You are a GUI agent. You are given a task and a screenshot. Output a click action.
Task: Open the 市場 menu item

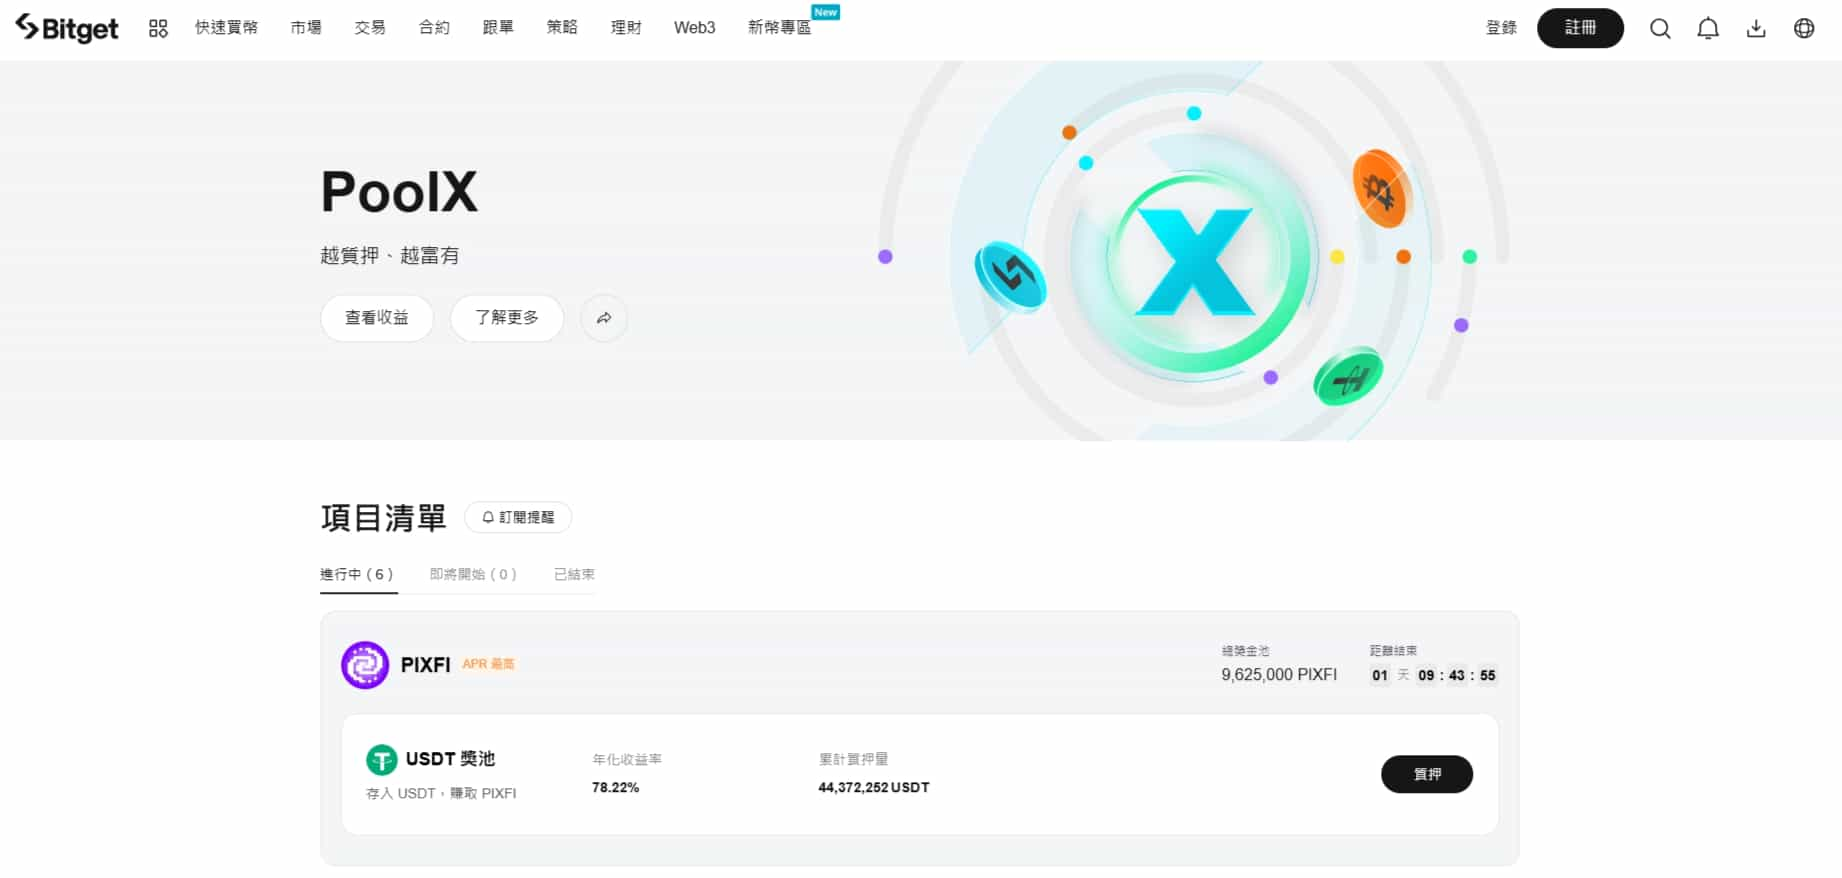(306, 28)
